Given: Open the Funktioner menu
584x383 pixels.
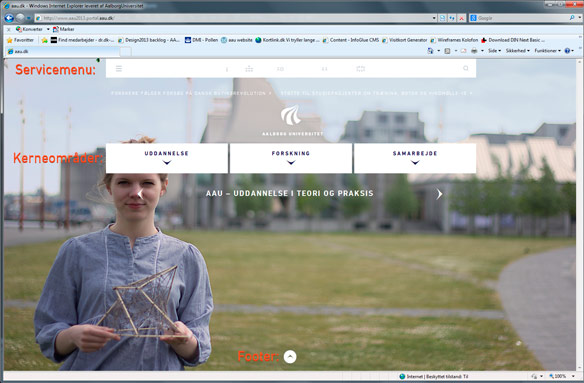Looking at the screenshot, I should pyautogui.click(x=548, y=51).
